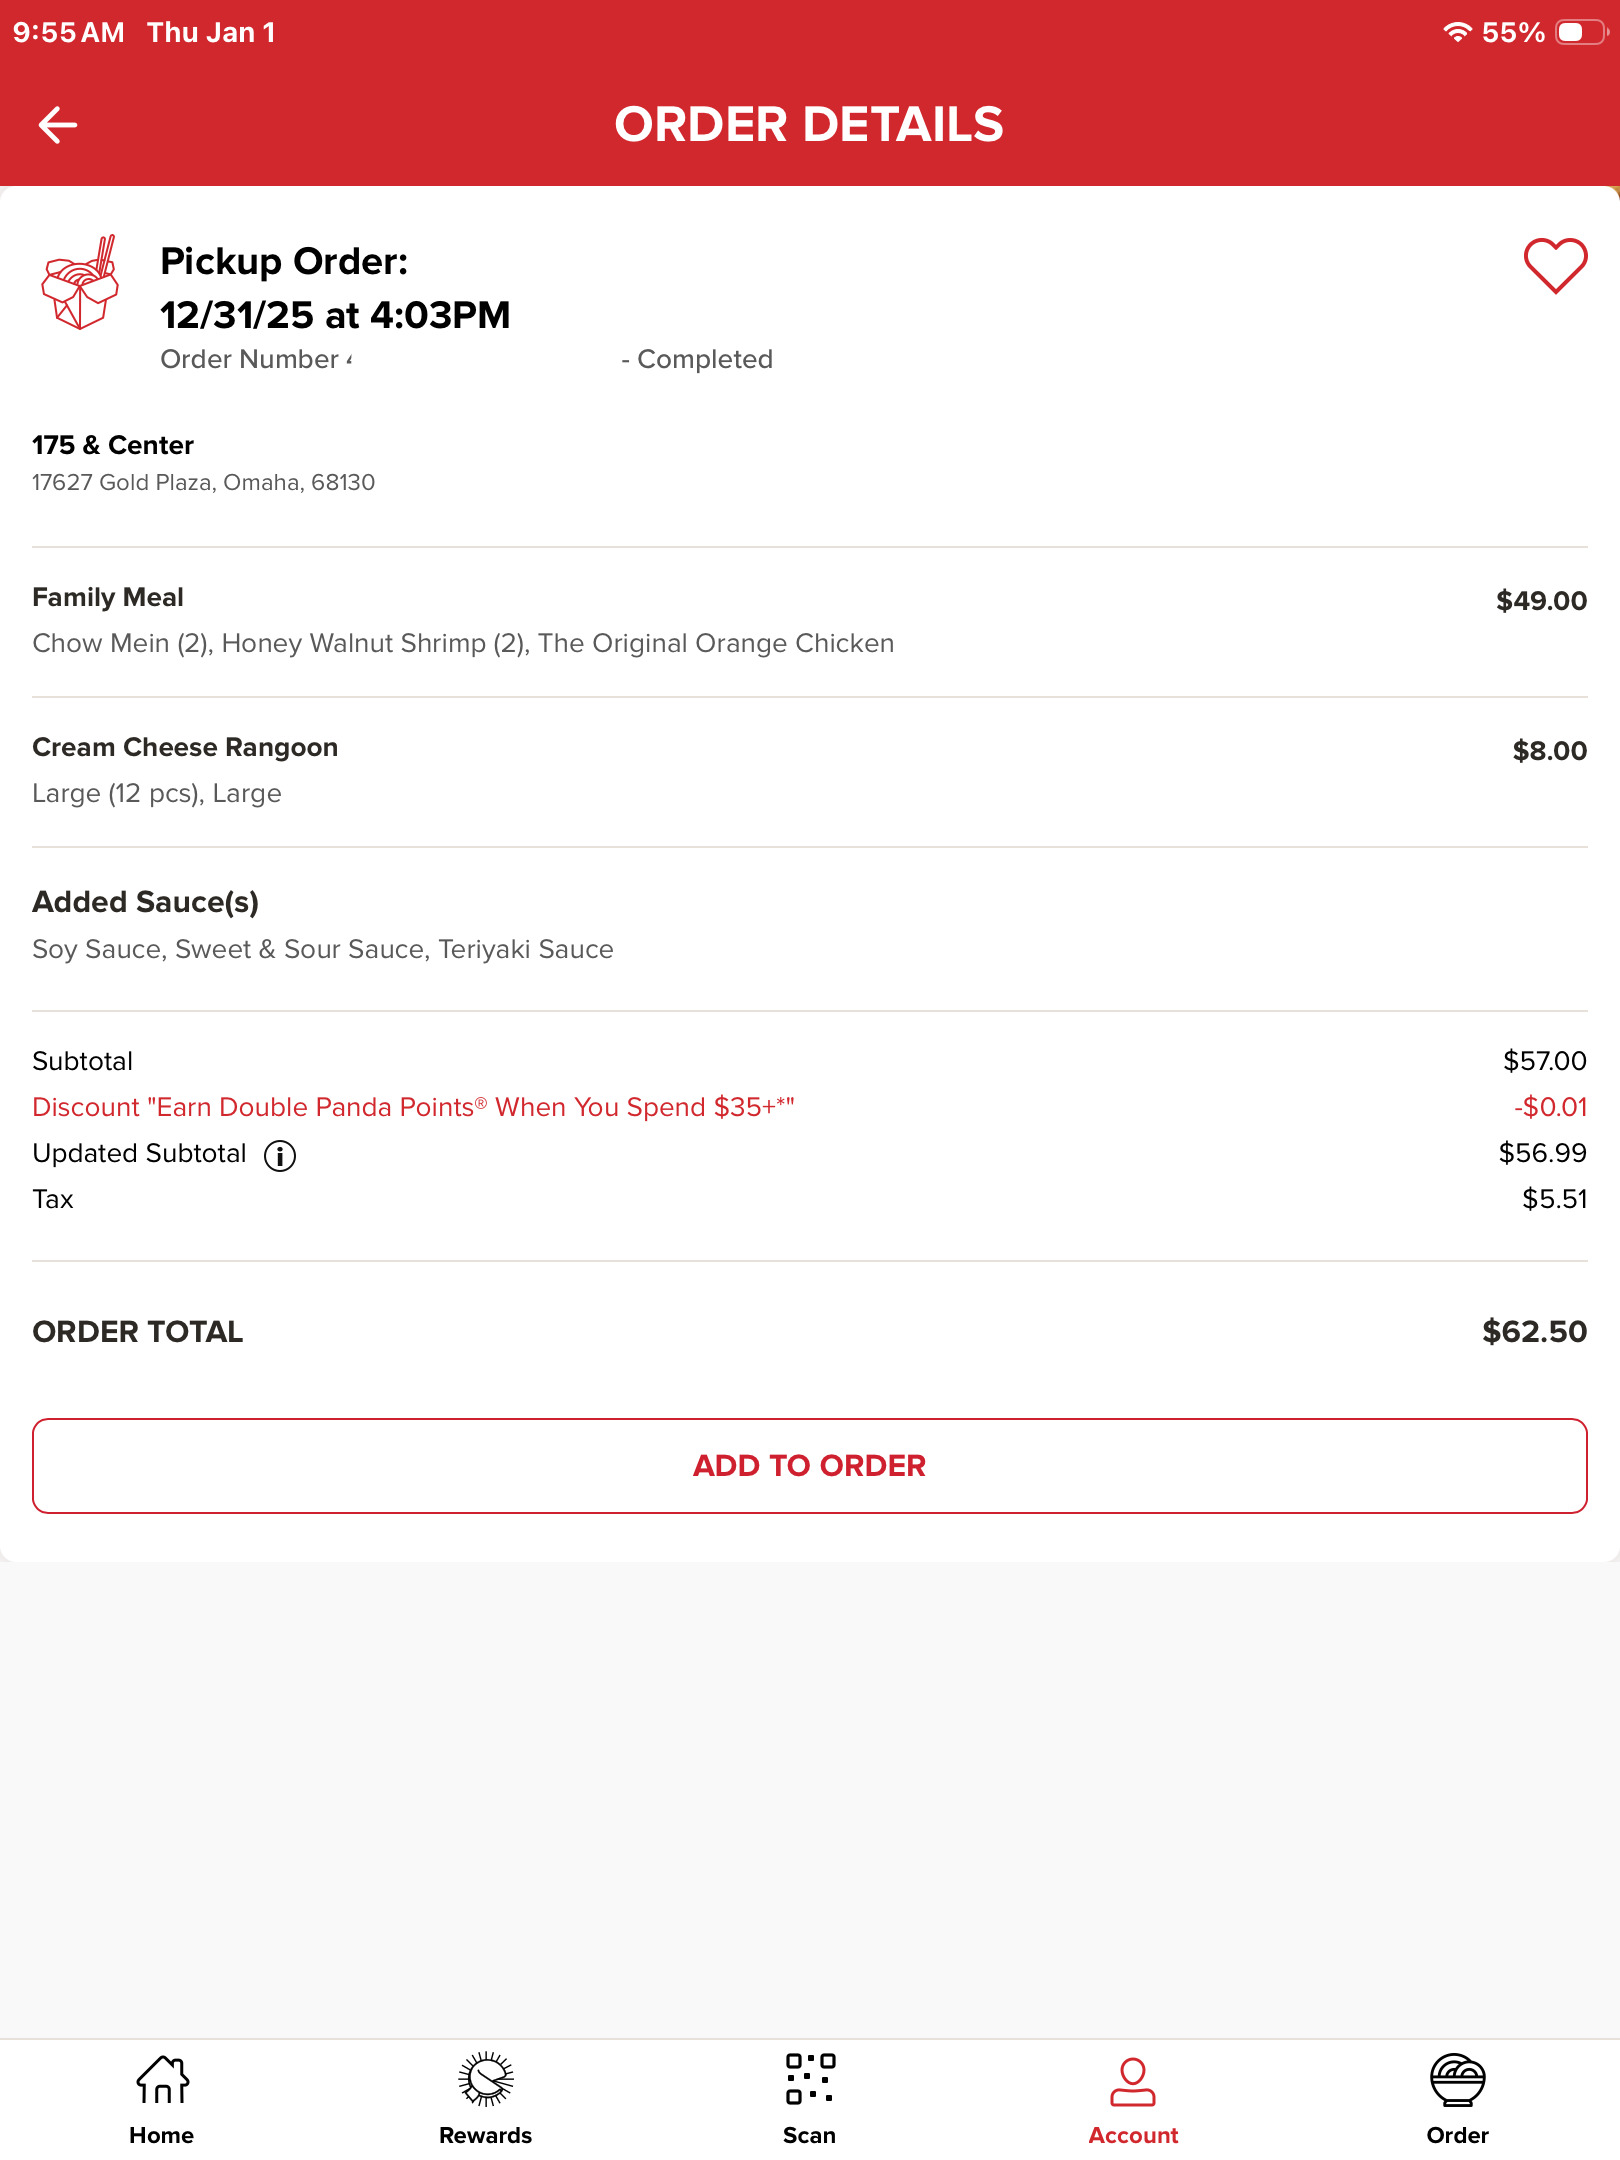
Task: Tap the takeout box pickup icon
Action: click(x=80, y=284)
